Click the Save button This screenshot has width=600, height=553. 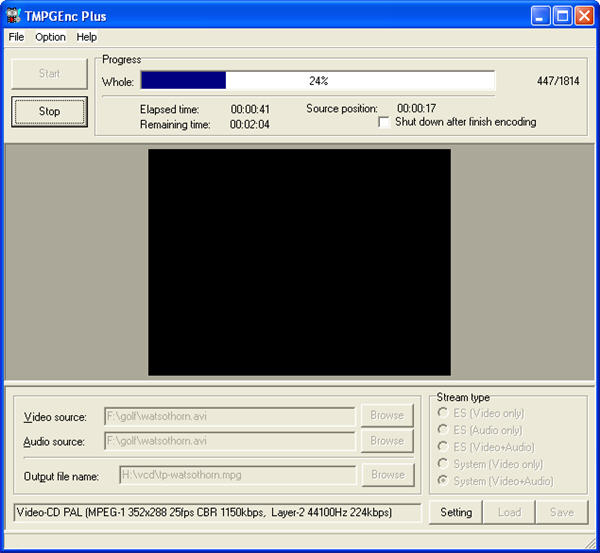(x=562, y=512)
